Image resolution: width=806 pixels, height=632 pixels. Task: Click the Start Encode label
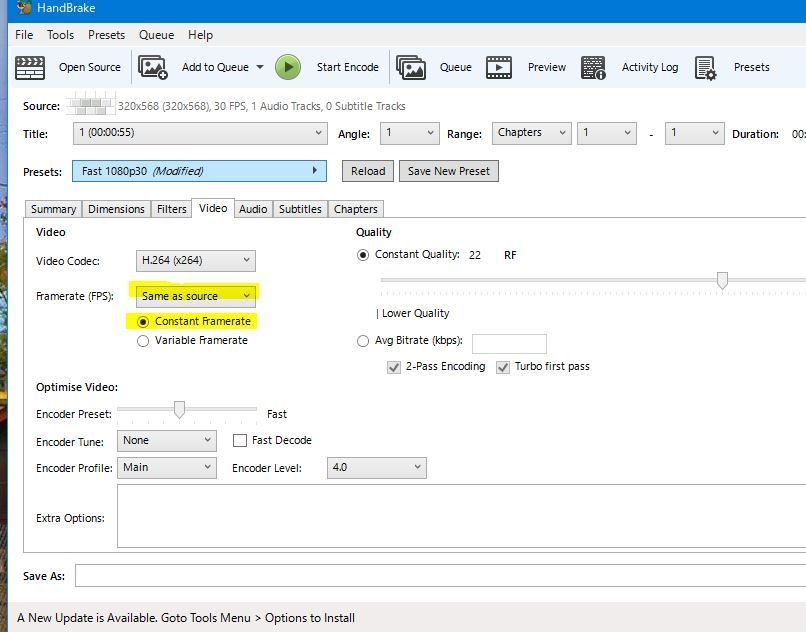pos(347,67)
